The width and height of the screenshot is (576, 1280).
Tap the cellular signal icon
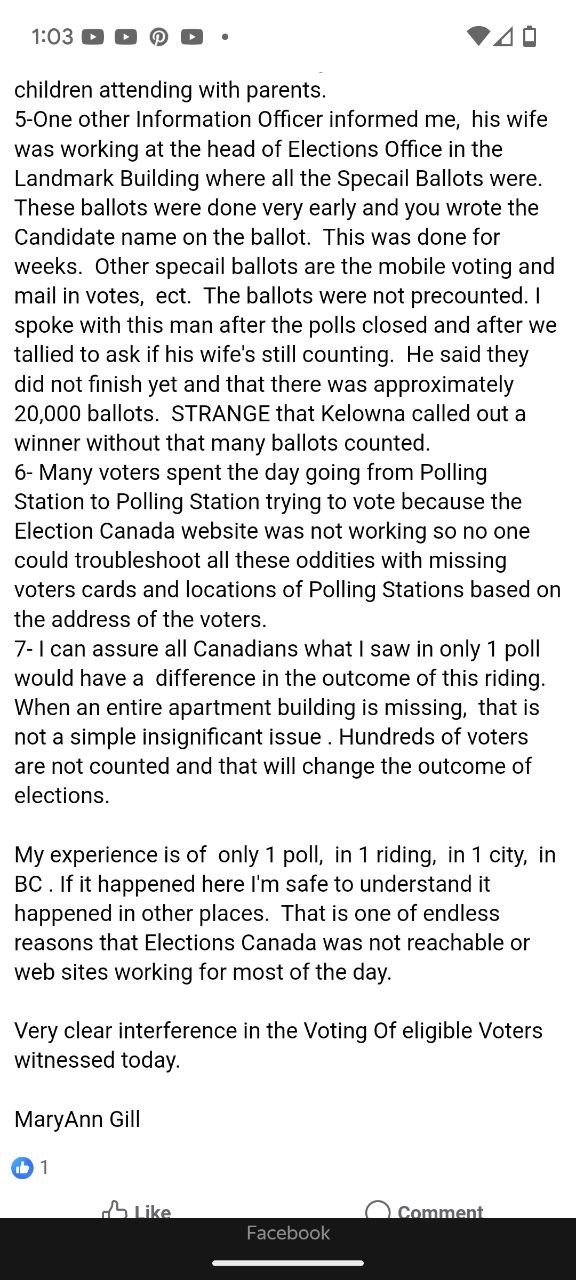(x=503, y=36)
